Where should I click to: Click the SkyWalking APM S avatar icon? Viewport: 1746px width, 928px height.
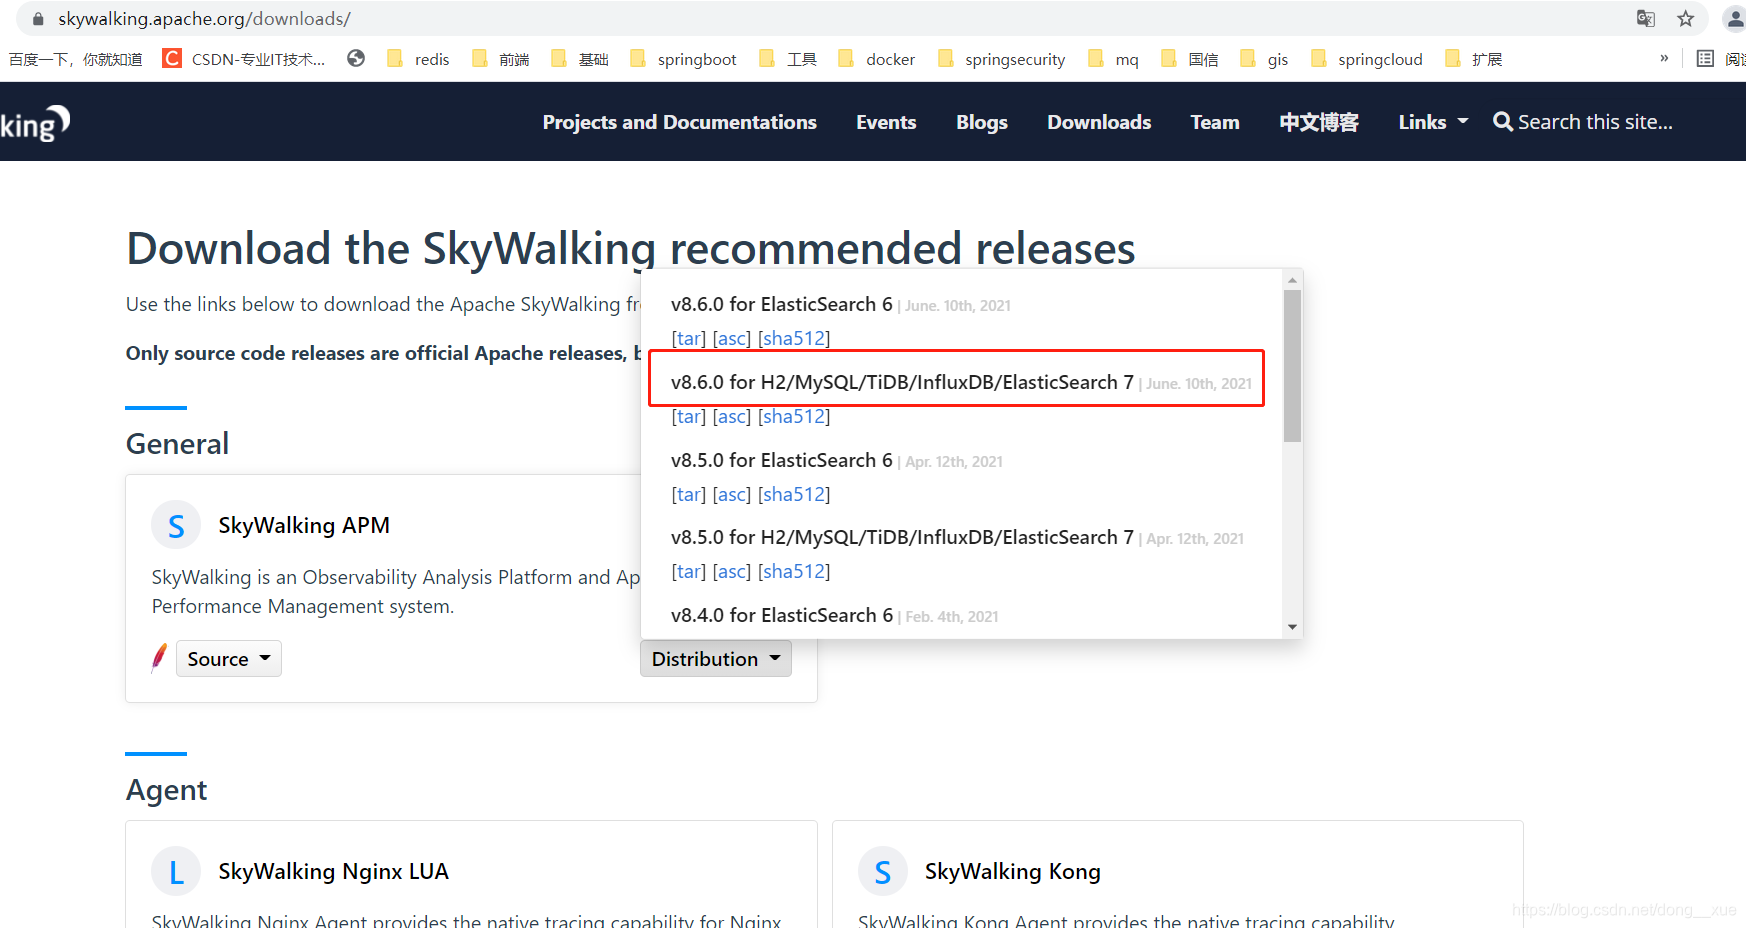[x=176, y=525]
